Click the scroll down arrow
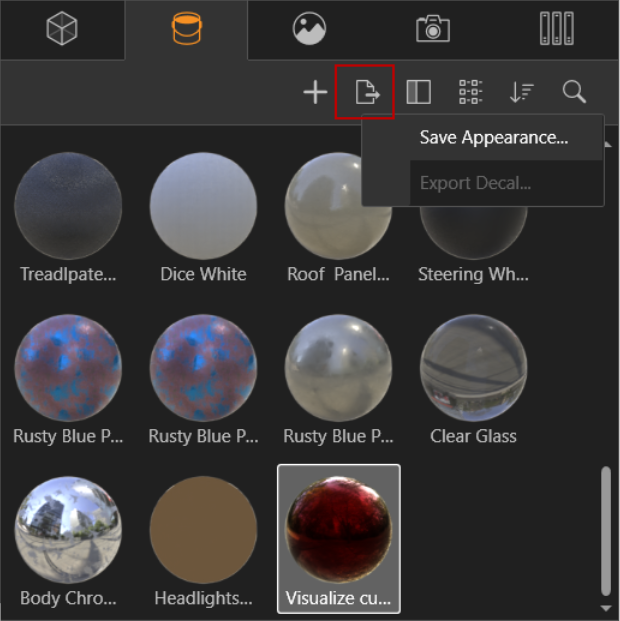The image size is (620, 621). tap(605, 607)
